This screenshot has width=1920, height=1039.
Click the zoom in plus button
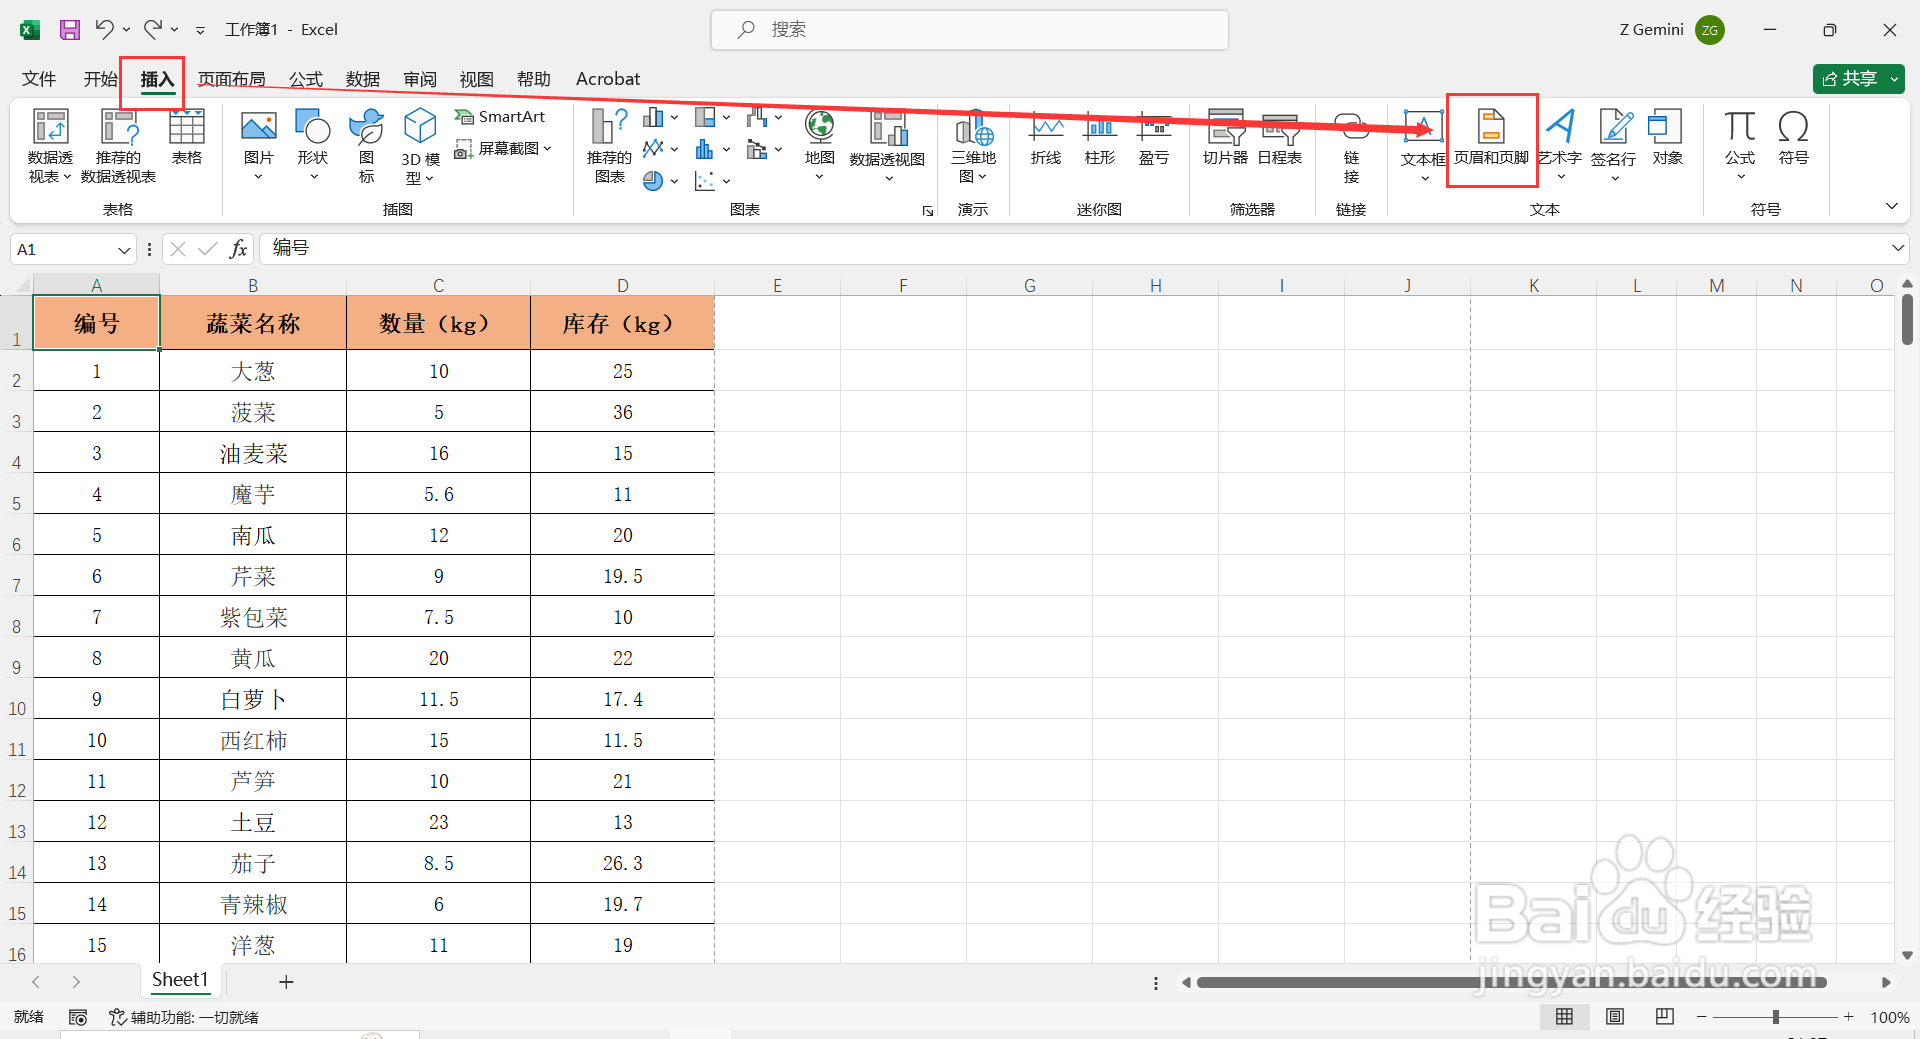1849,1017
